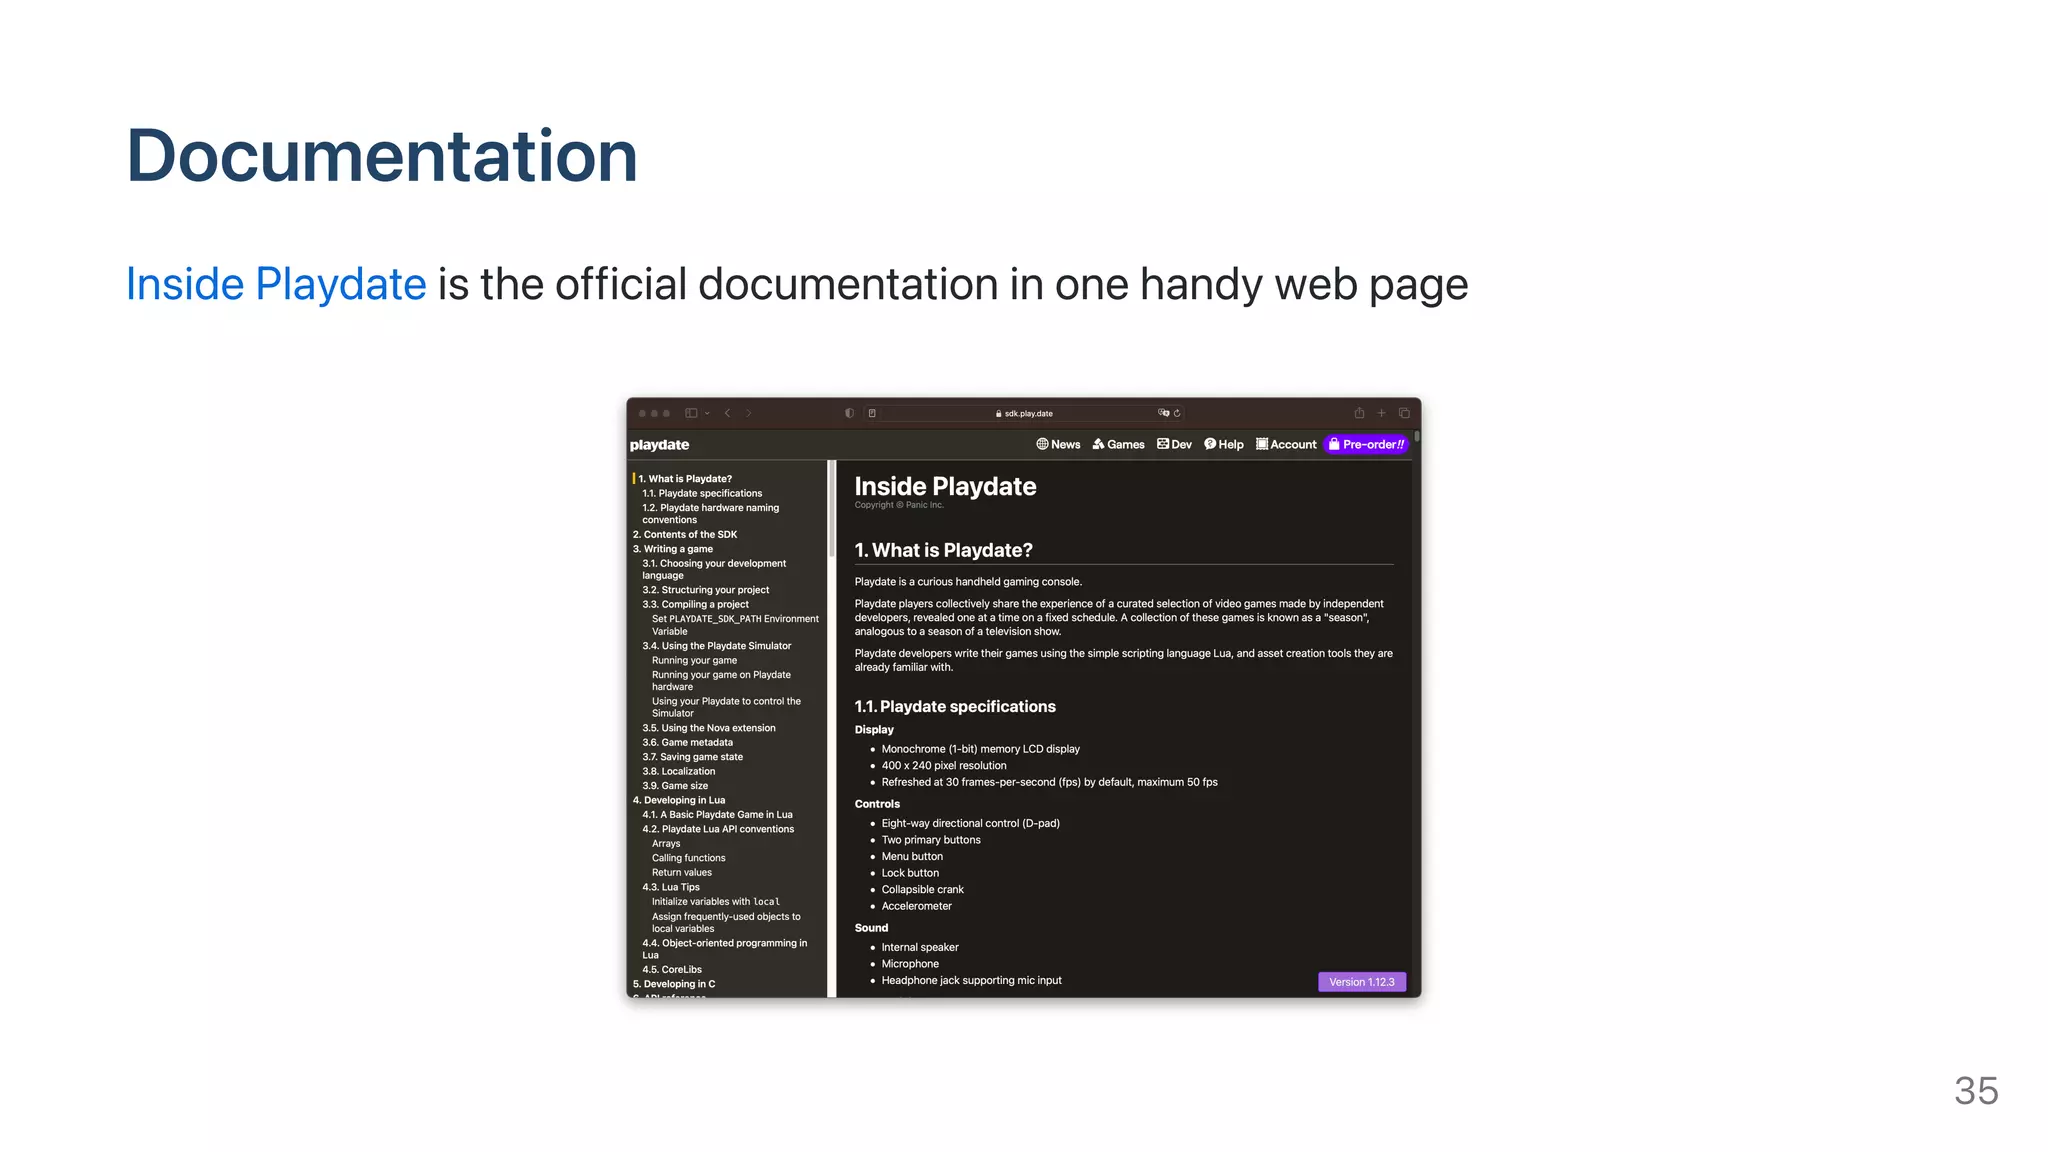The image size is (2048, 1152).
Task: Show the reader view icon in address bar
Action: point(872,413)
